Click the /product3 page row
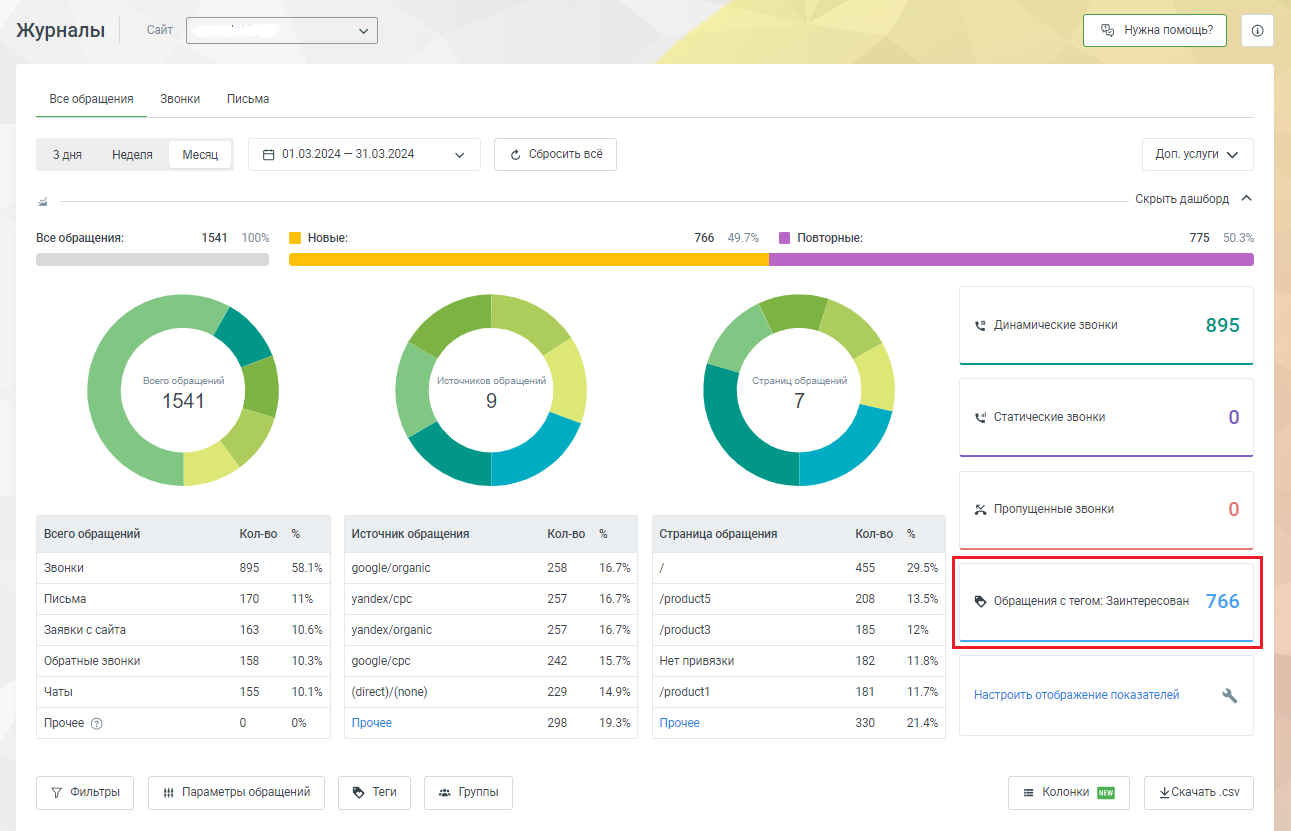The image size is (1291, 831). [x=799, y=630]
